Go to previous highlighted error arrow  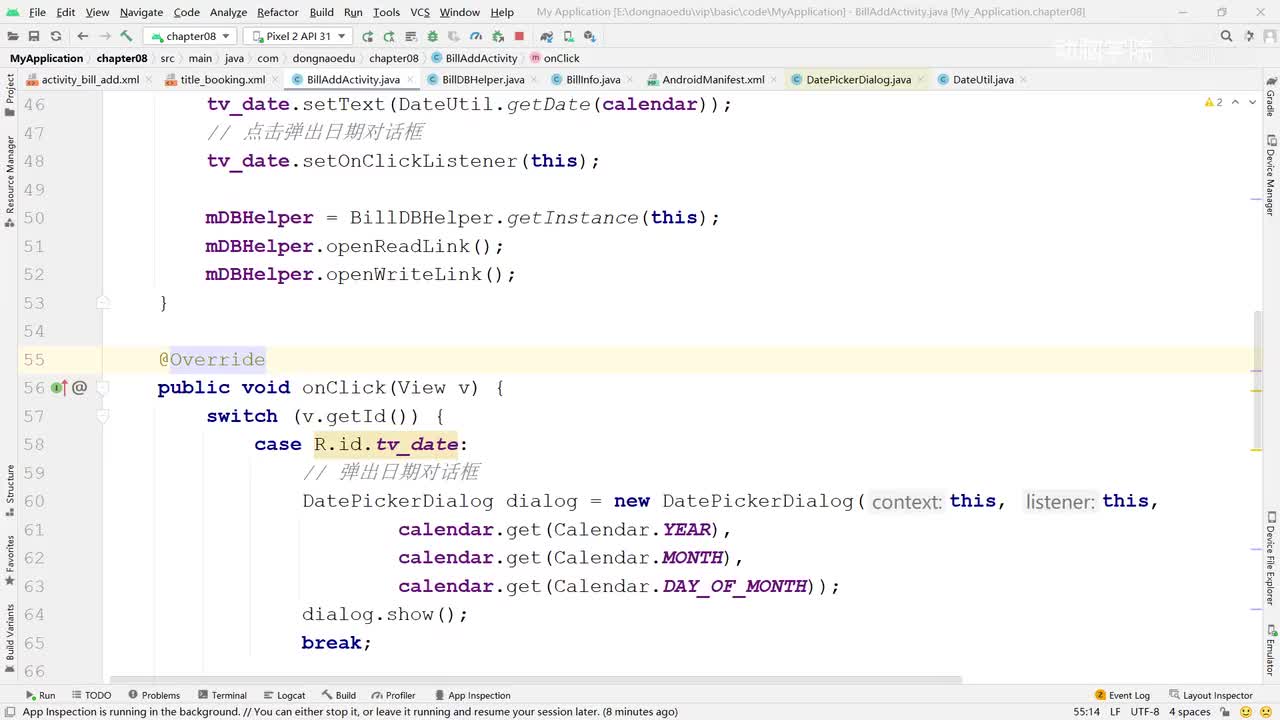click(x=1236, y=102)
